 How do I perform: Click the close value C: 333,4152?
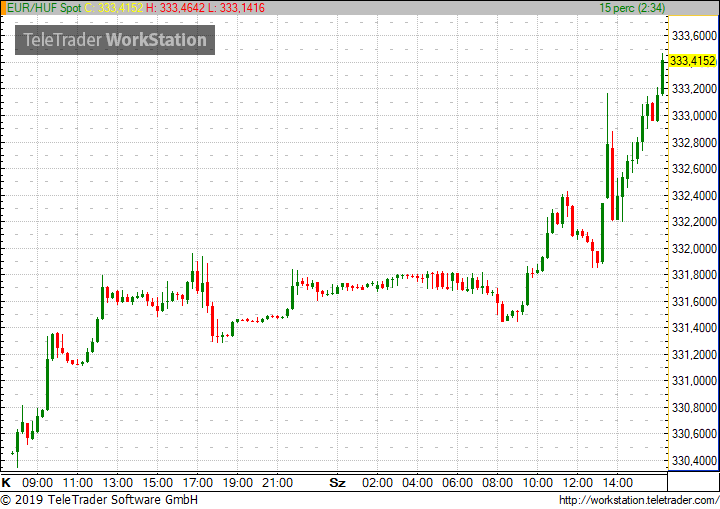point(114,8)
